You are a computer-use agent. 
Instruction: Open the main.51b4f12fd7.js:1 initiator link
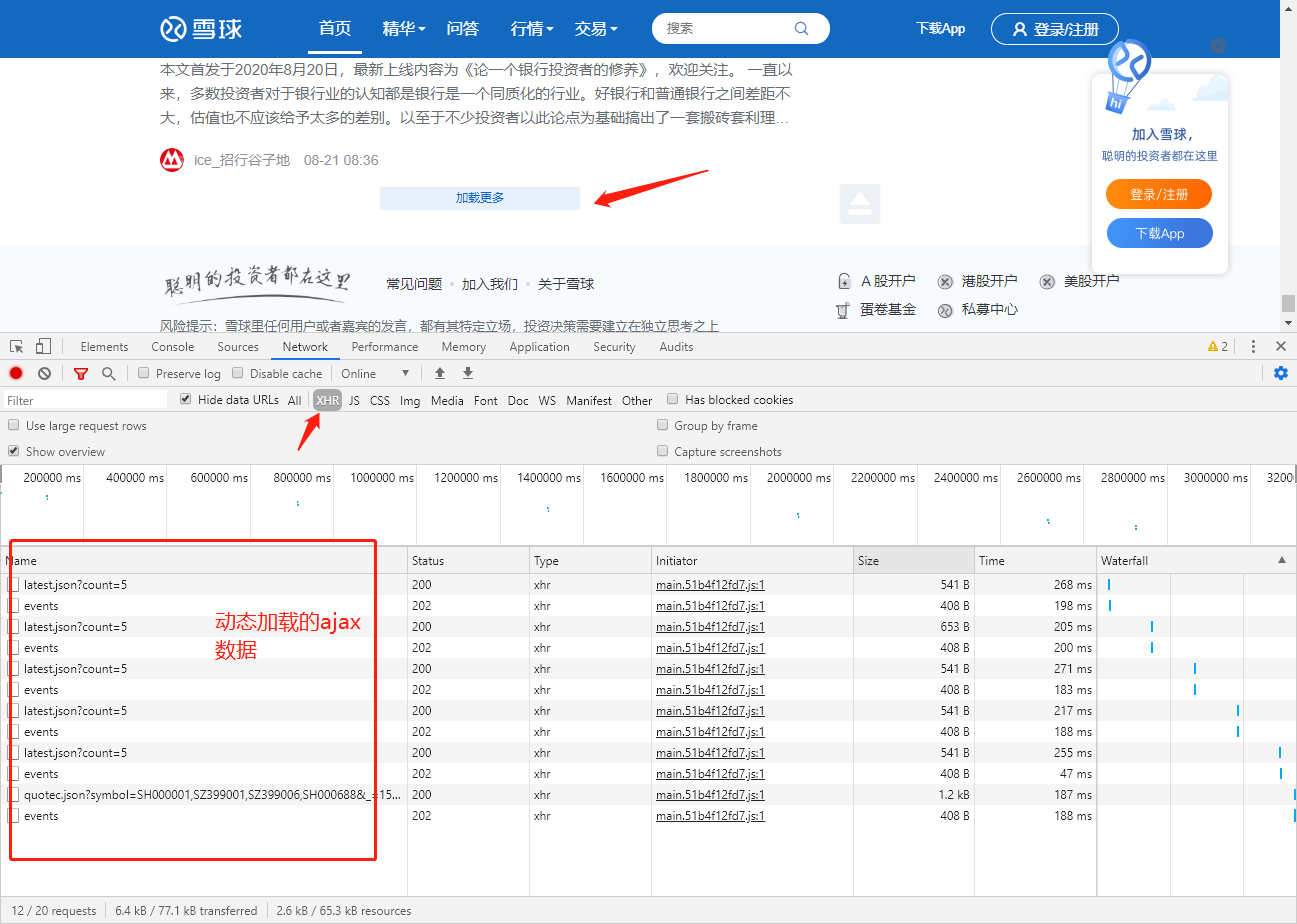[708, 585]
